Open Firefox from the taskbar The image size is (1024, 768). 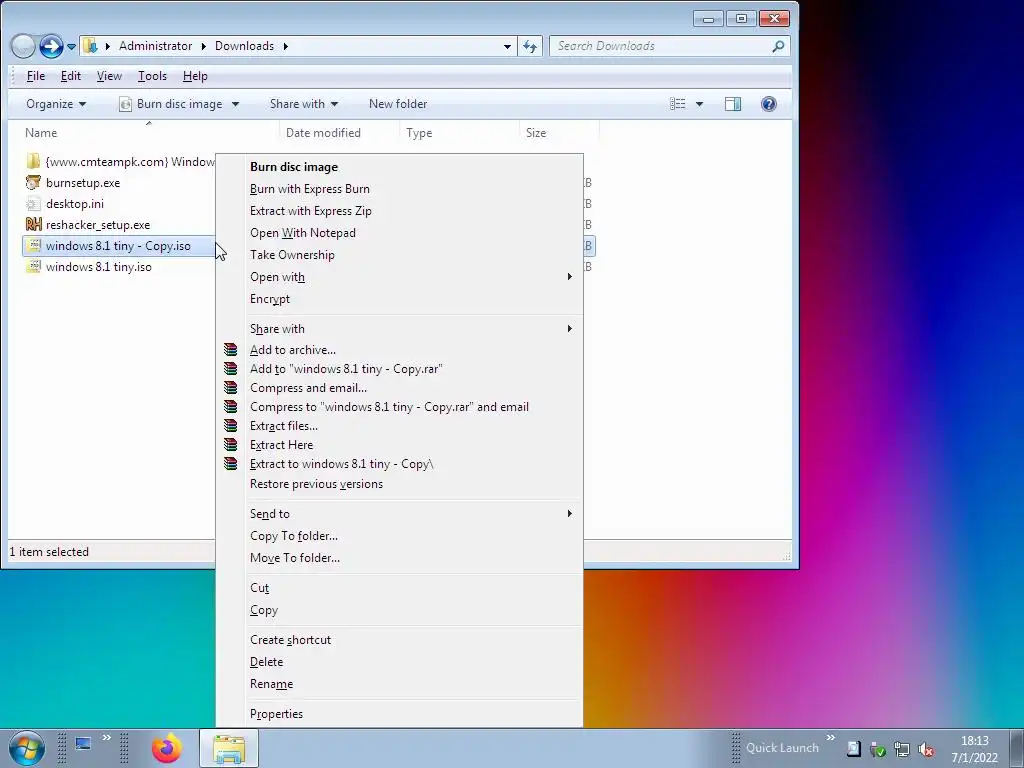(x=167, y=748)
